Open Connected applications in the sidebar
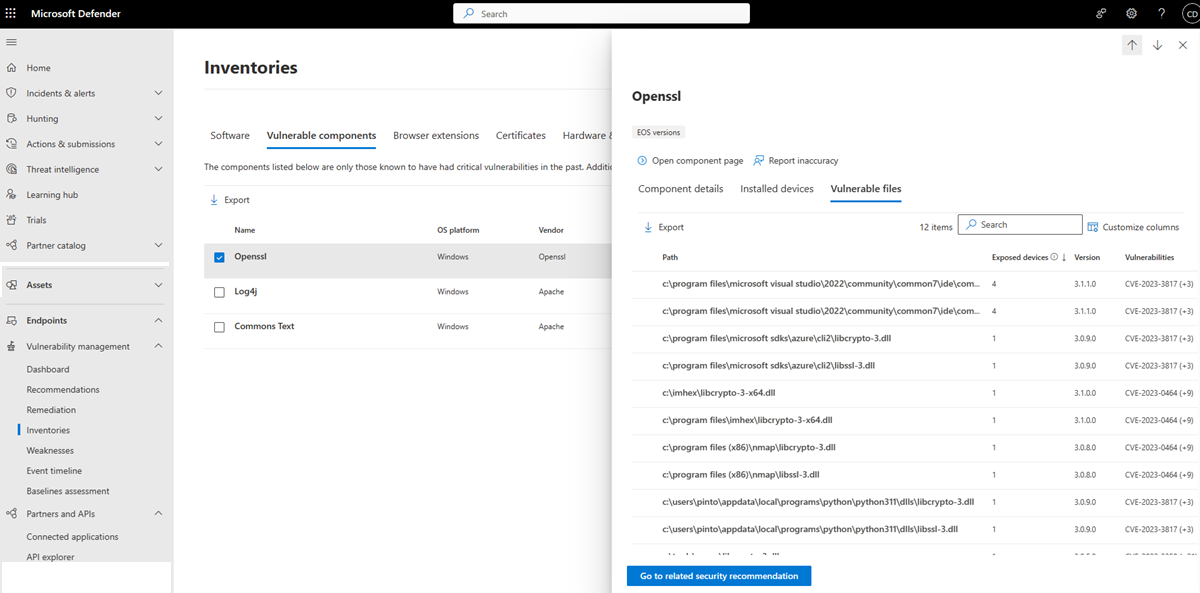Viewport: 1200px width, 593px height. tap(72, 537)
